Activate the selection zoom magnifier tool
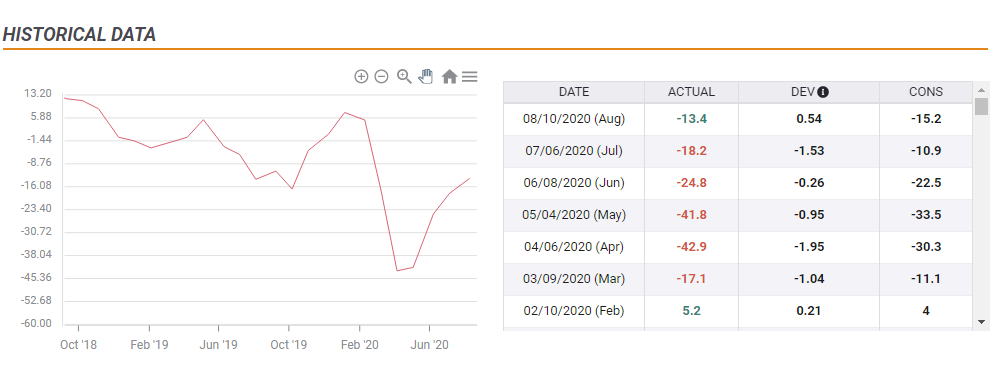1005x389 pixels. point(404,77)
